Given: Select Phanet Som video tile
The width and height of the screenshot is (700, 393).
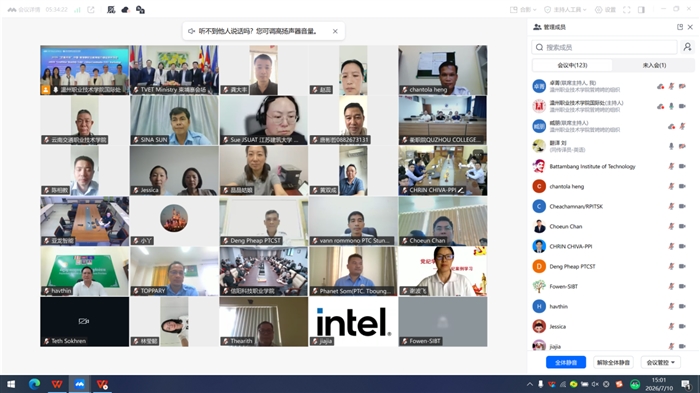Looking at the screenshot, I should point(353,271).
